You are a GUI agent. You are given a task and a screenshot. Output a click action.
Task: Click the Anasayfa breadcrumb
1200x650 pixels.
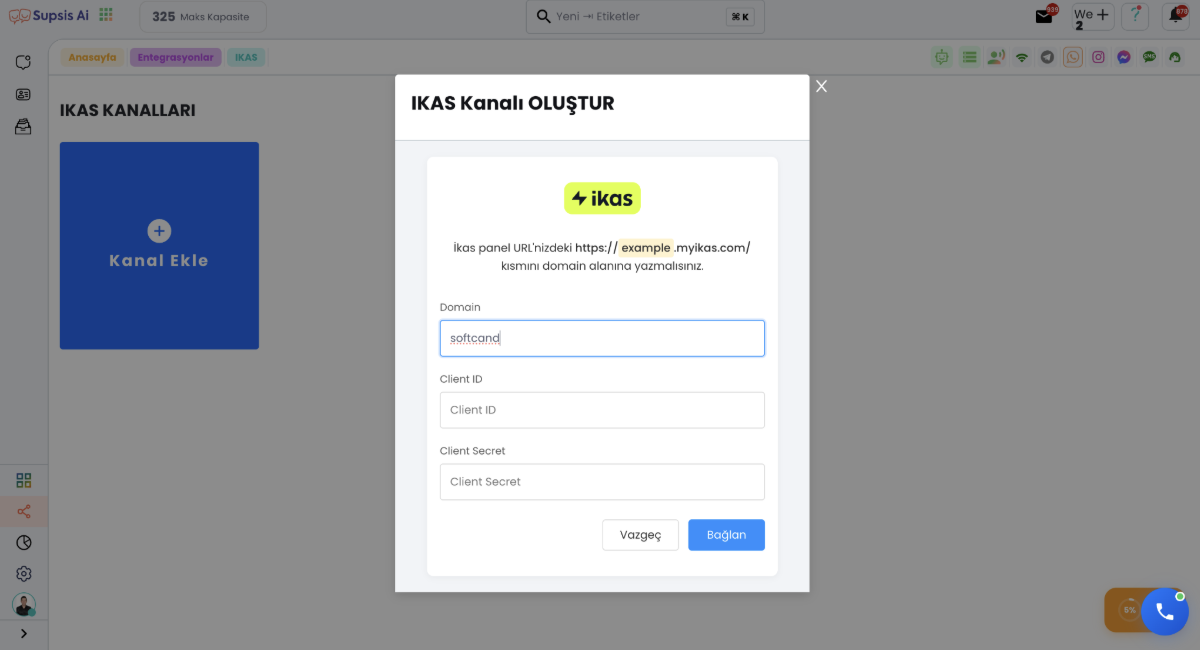coord(92,57)
